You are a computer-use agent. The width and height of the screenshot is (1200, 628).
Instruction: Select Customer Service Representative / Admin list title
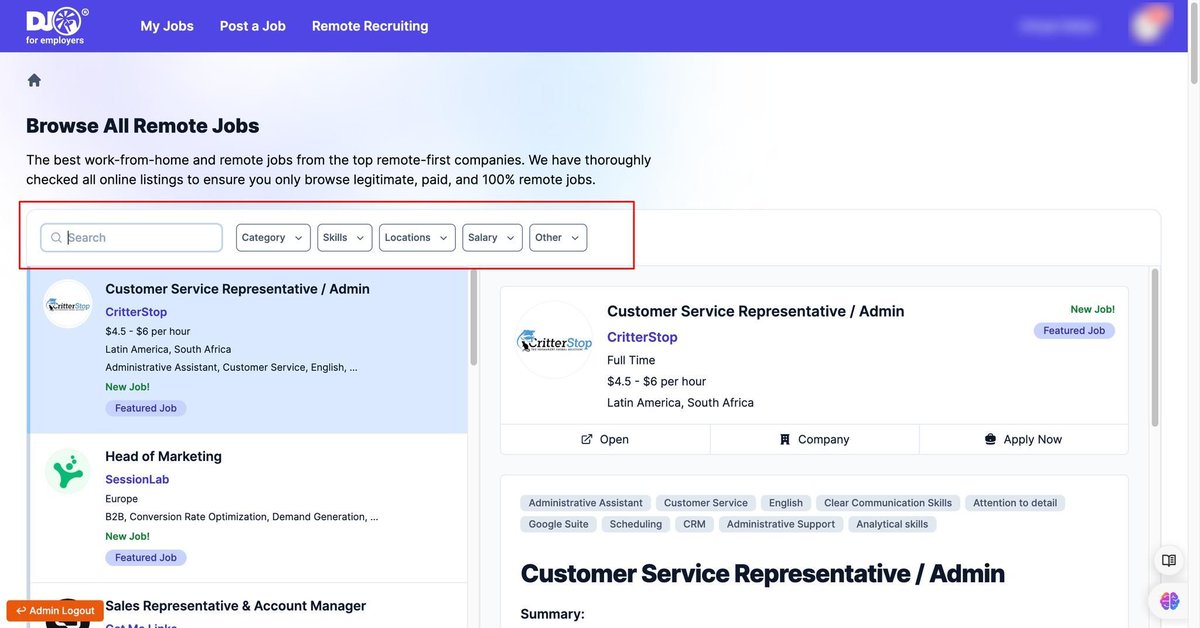237,289
